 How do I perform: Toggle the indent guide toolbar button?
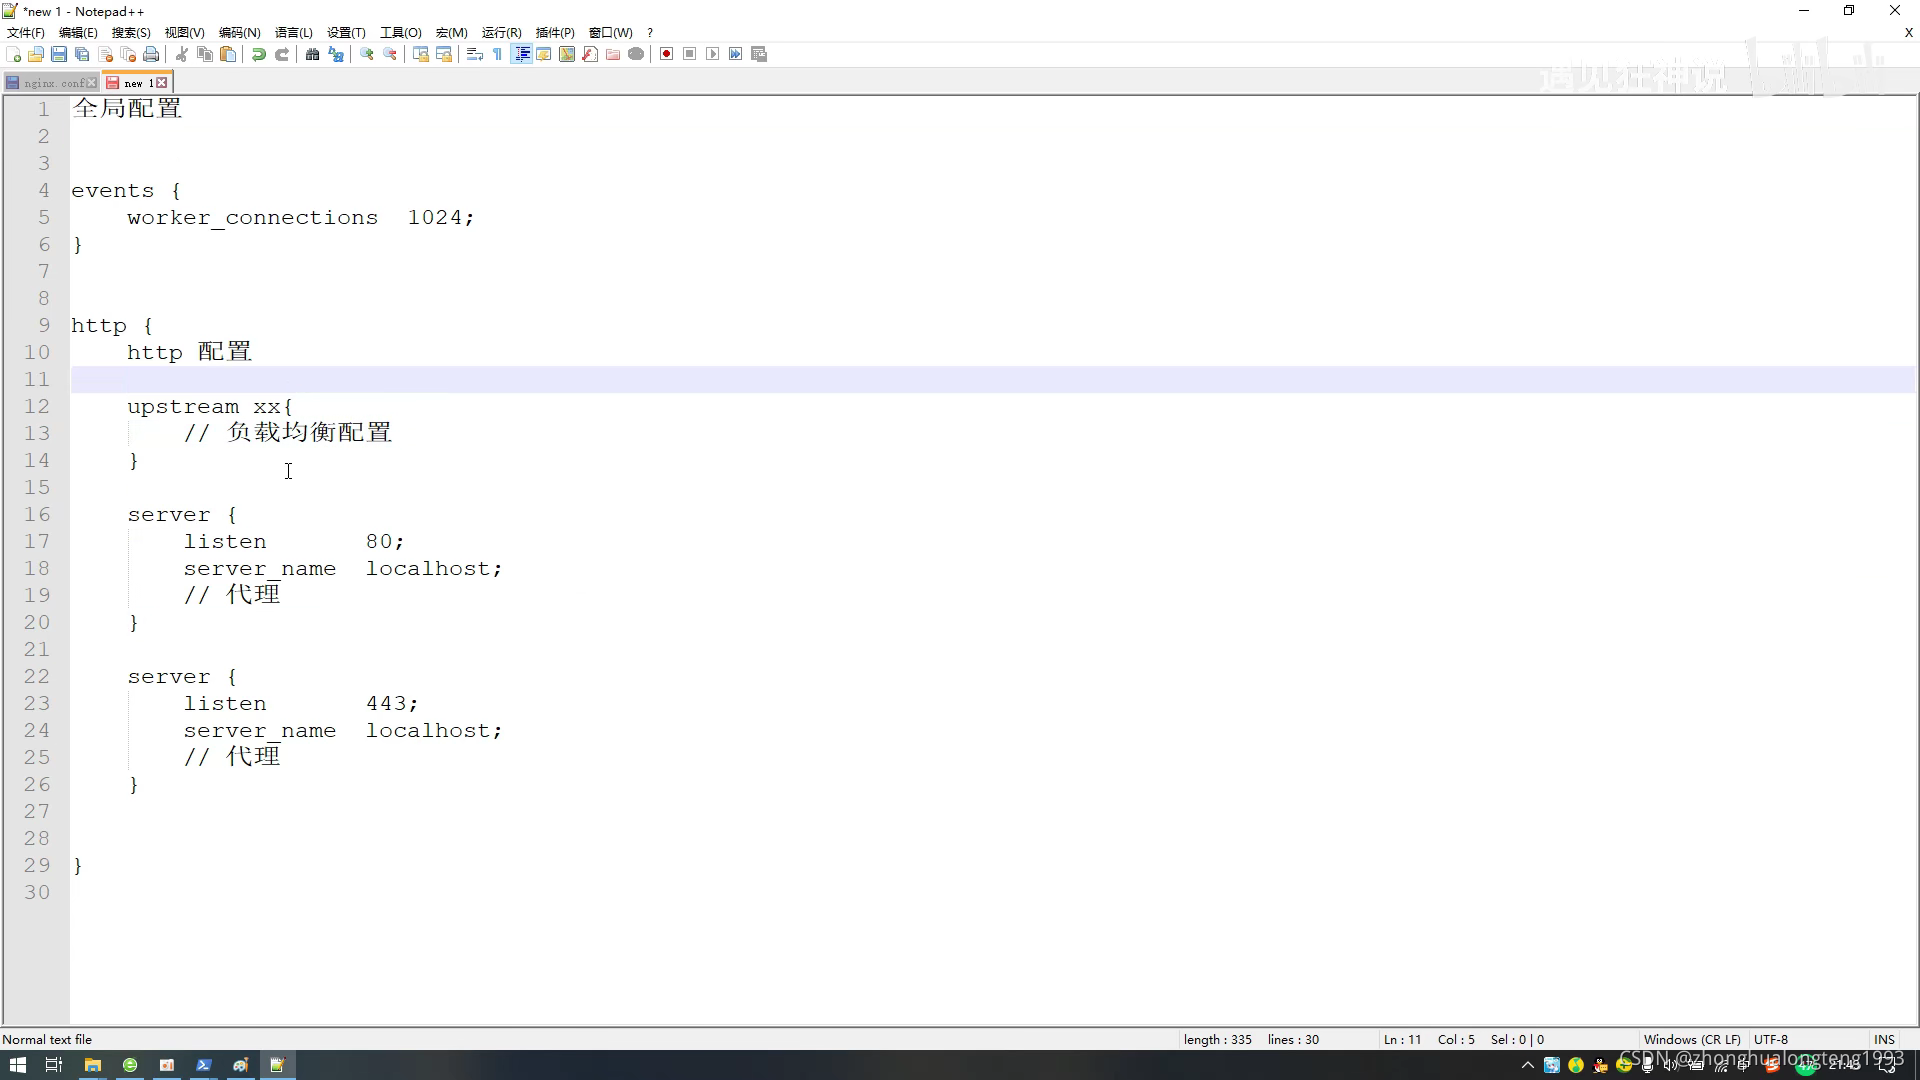click(x=521, y=54)
